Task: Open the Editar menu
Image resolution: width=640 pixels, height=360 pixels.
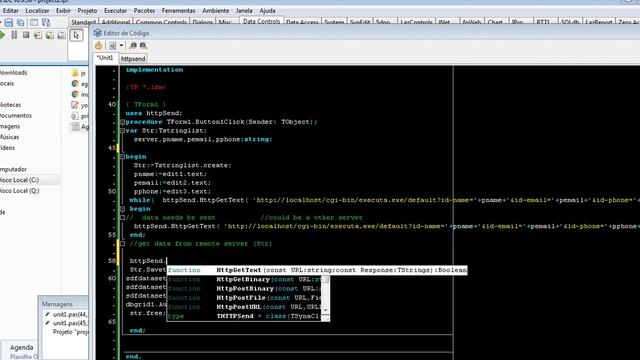Action: point(11,11)
